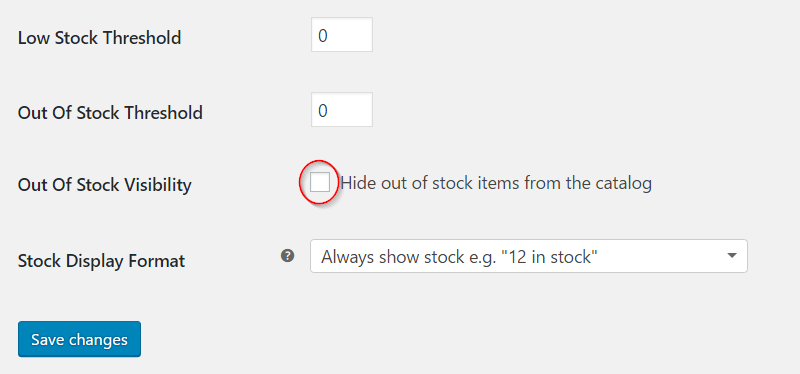Screen dimensions: 800x374
Task: Click the 'Hide out of stock items from the catalog' label
Action: point(496,183)
